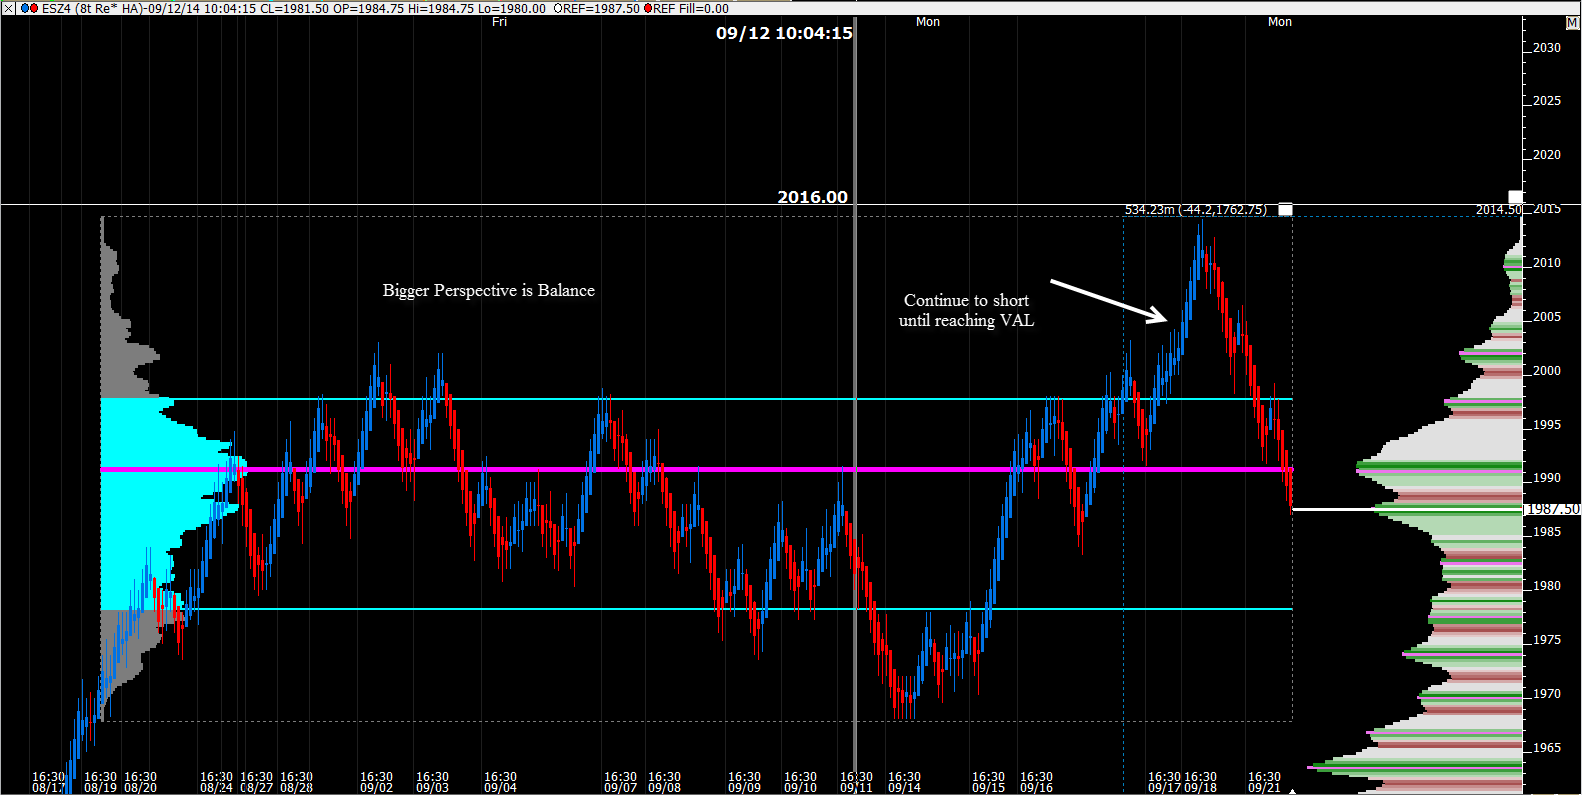1582x795 pixels.
Task: Select the upper cyan value-area-high line
Action: (696, 399)
